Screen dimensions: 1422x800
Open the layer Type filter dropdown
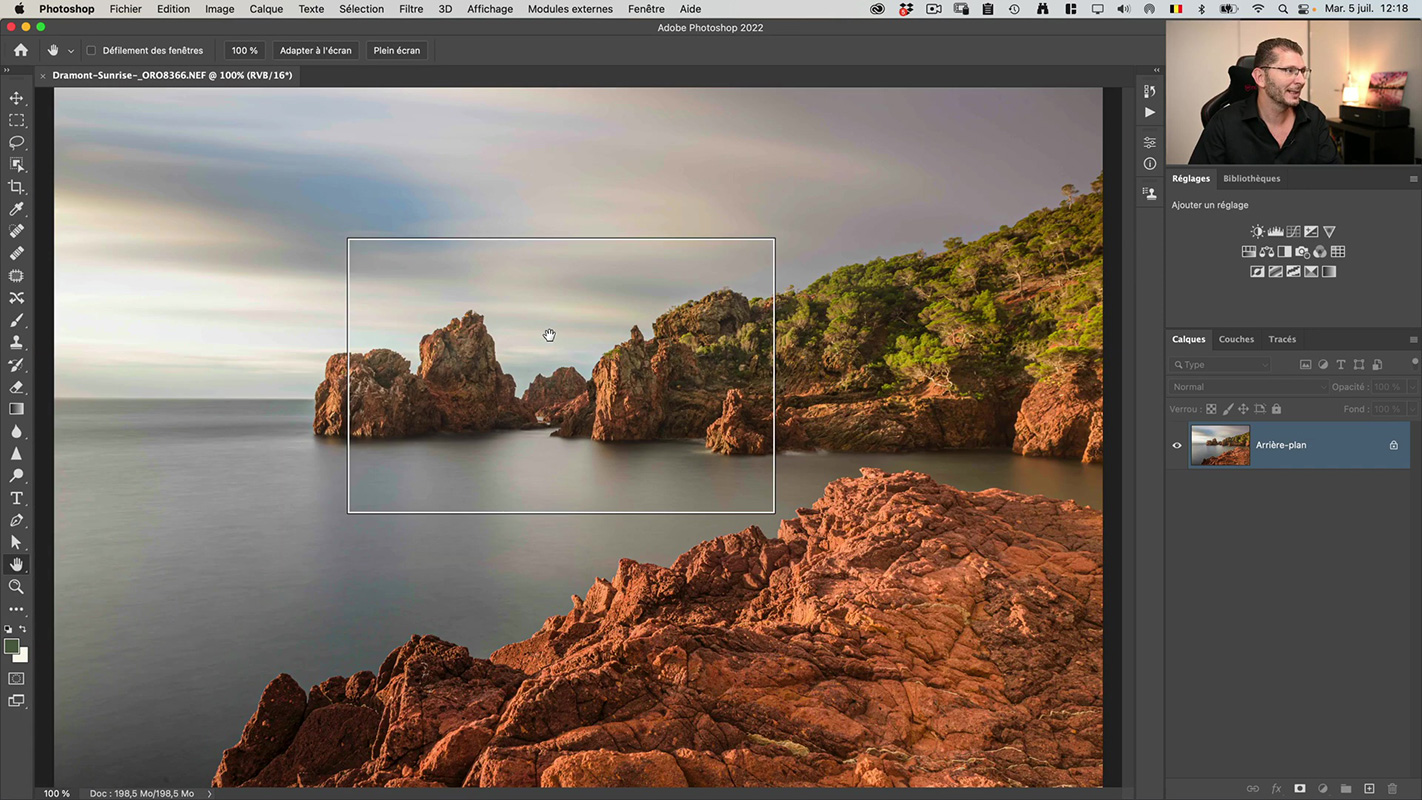(x=1221, y=365)
